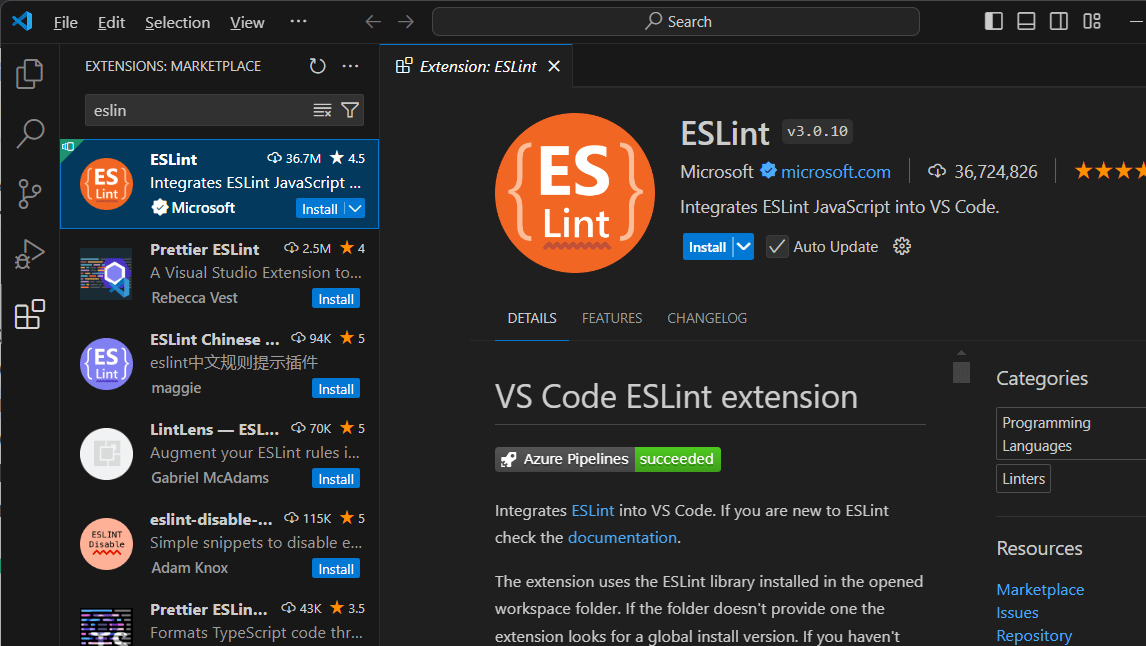Open Source Control view in activity bar
This screenshot has width=1146, height=646.
[30, 194]
